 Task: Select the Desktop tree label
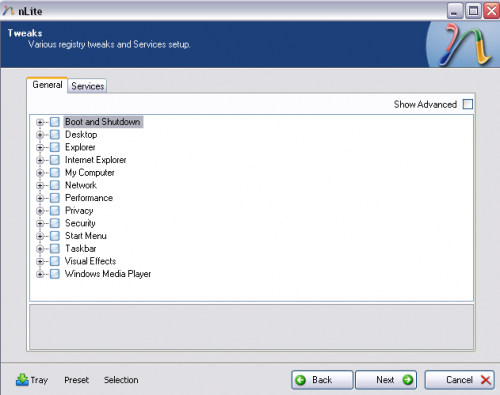(x=81, y=135)
